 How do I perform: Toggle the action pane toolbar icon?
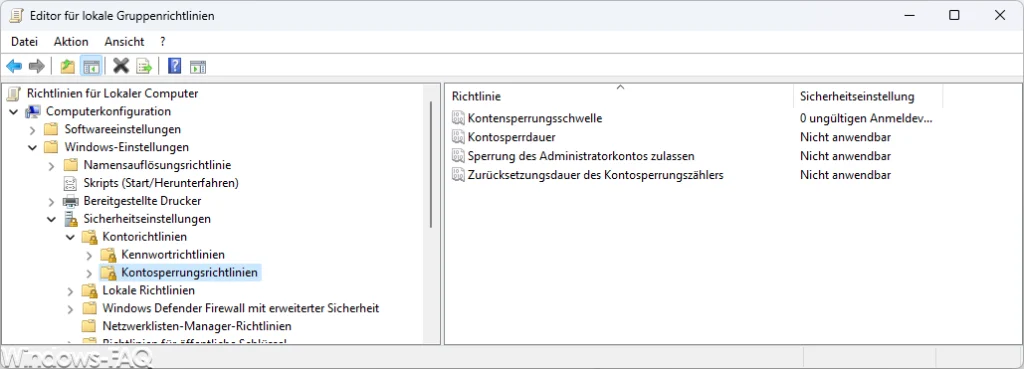click(198, 66)
